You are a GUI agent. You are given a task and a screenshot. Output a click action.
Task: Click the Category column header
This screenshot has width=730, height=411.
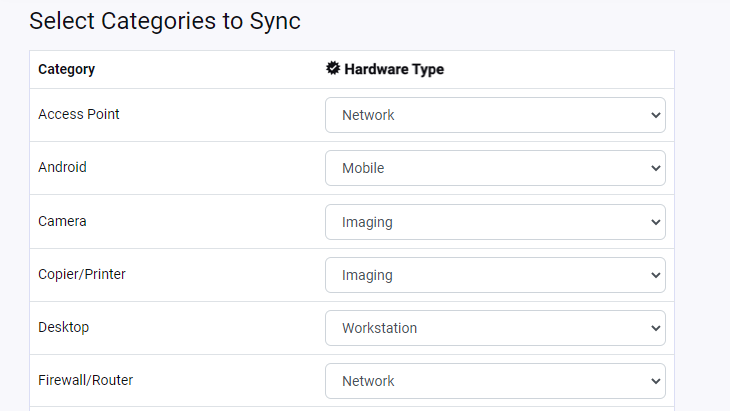66,70
